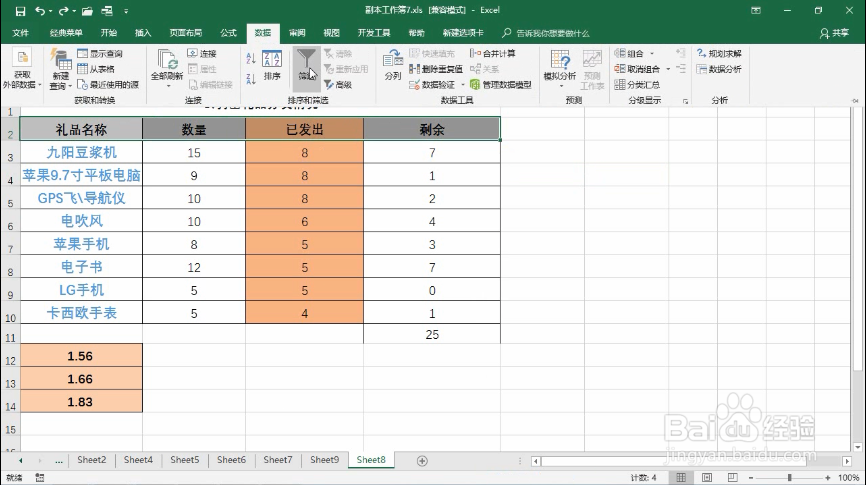Select the Sheet5 tab
The width and height of the screenshot is (866, 485).
click(x=184, y=460)
